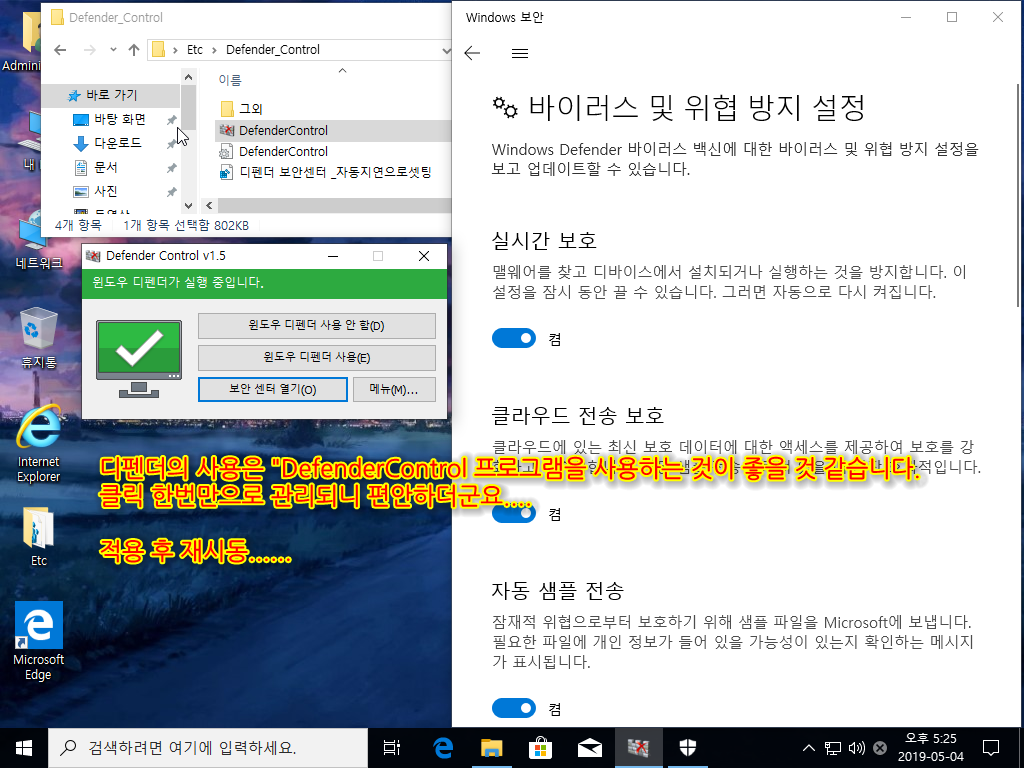This screenshot has height=768, width=1024.
Task: Turn off 실시간 보호 toggle
Action: [x=514, y=338]
